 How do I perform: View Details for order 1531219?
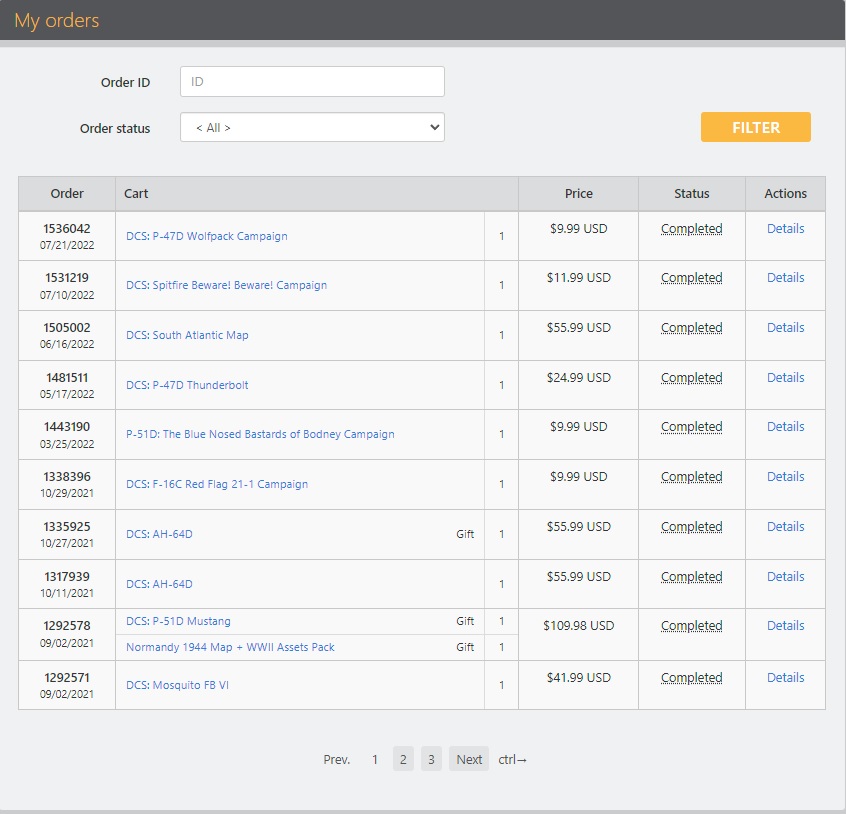click(786, 278)
